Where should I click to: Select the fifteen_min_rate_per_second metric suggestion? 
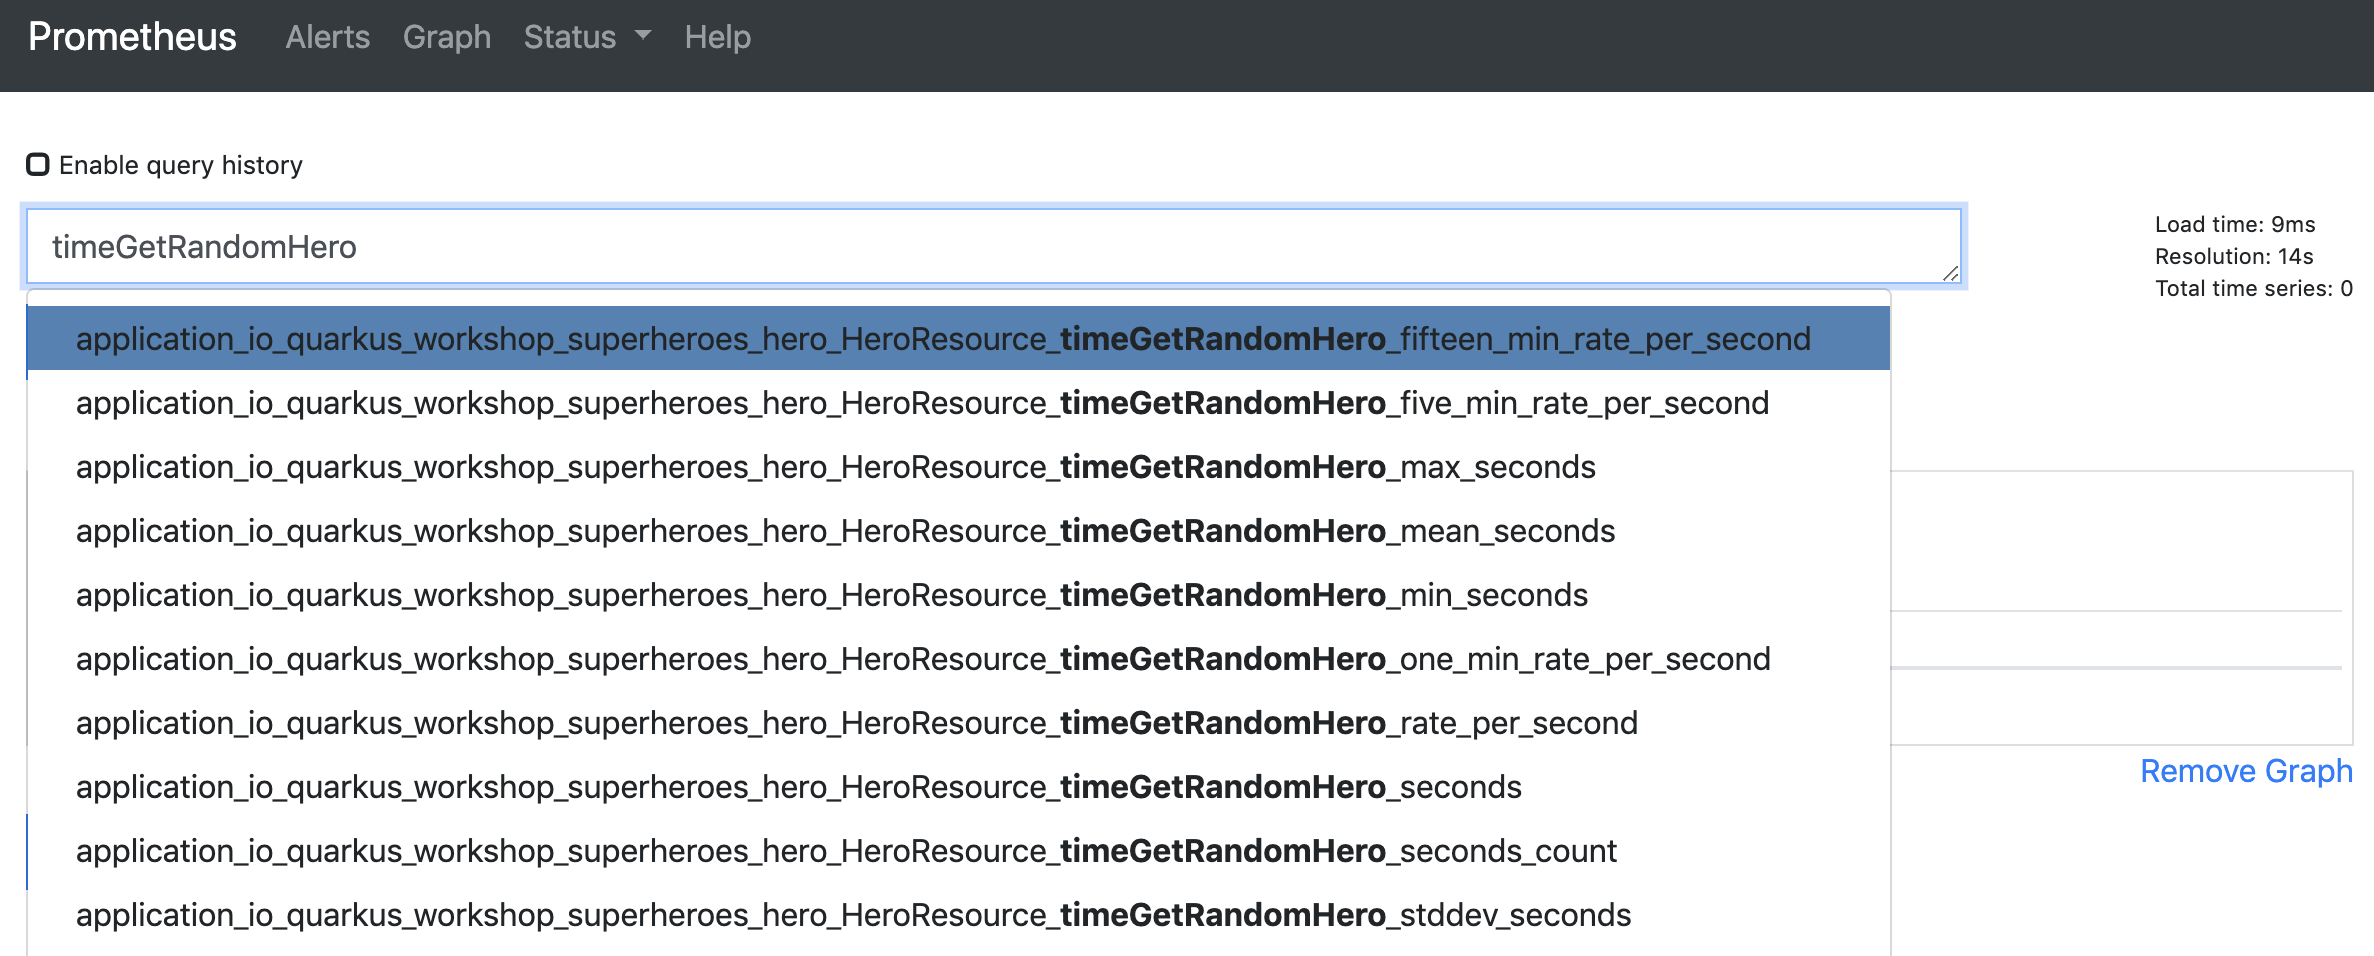pyautogui.click(x=942, y=339)
